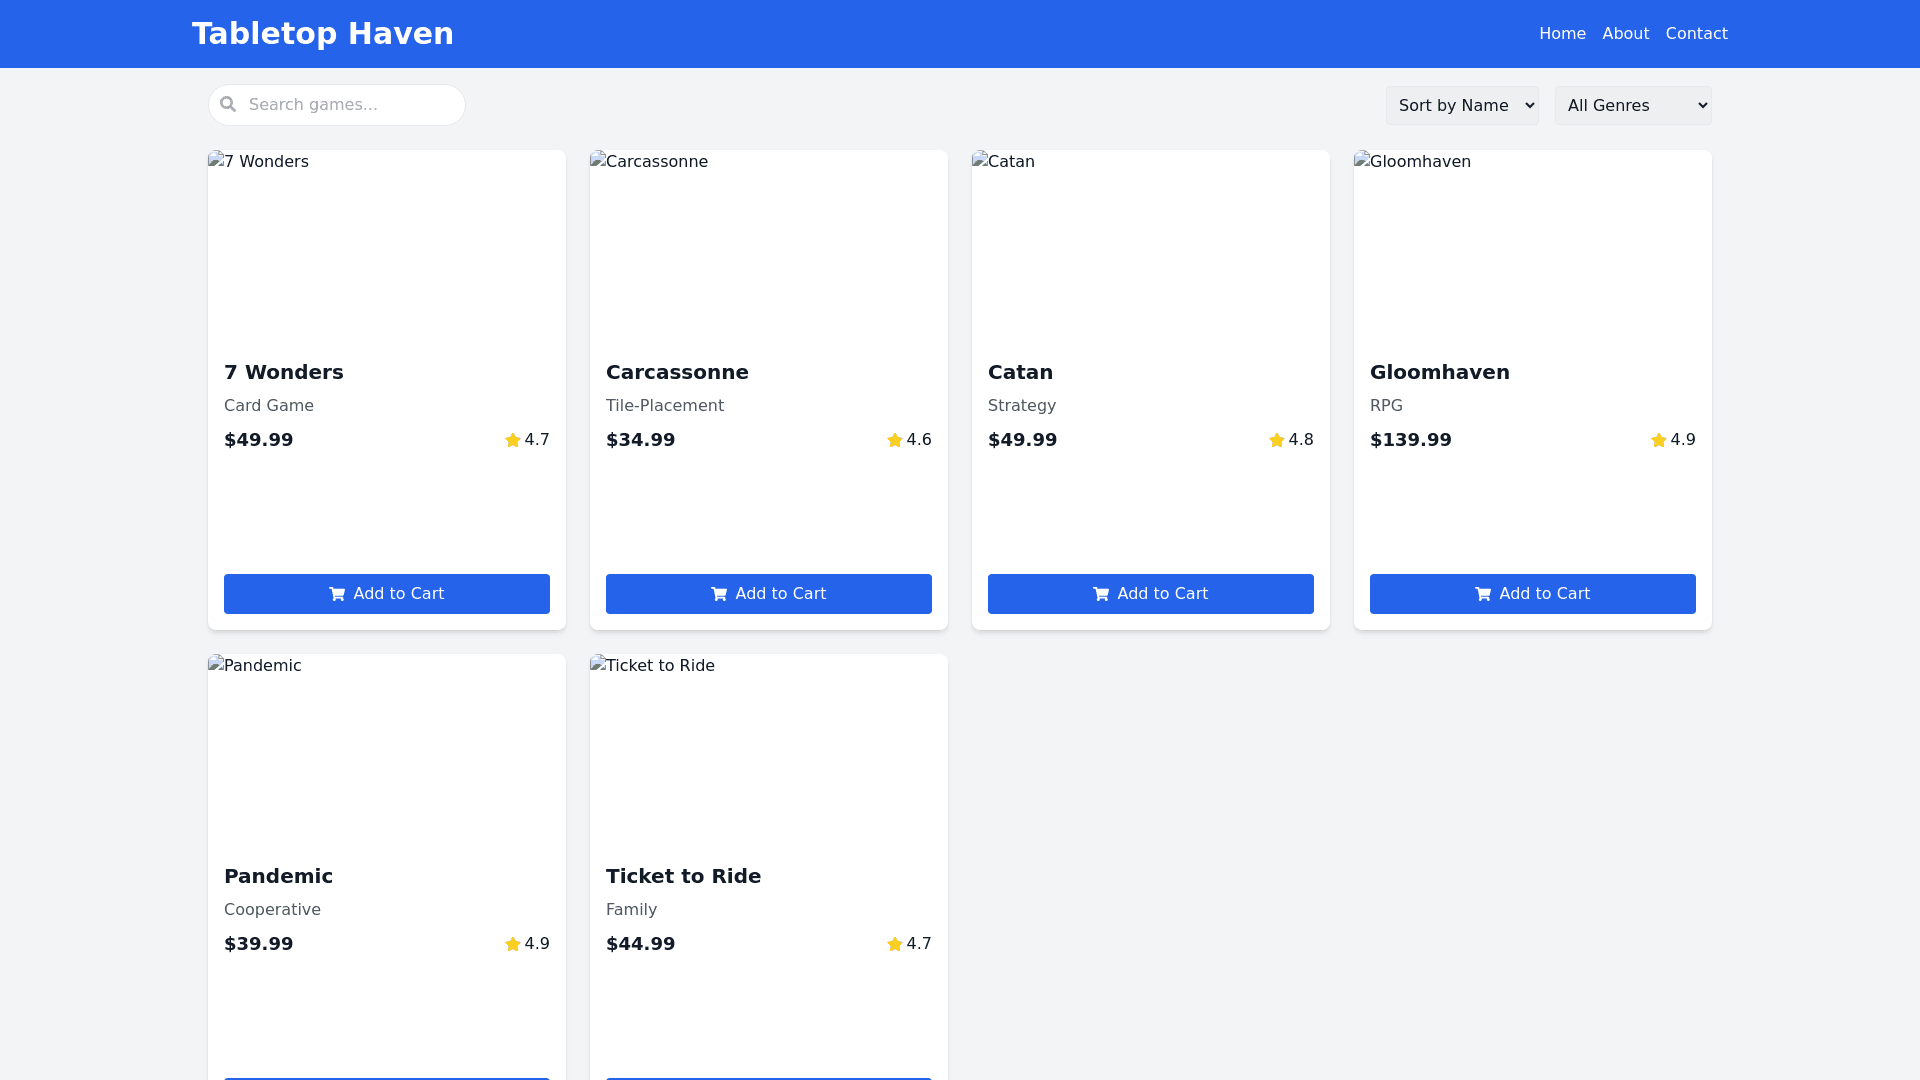
Task: Add Gloomhaven to cart
Action: (x=1532, y=594)
